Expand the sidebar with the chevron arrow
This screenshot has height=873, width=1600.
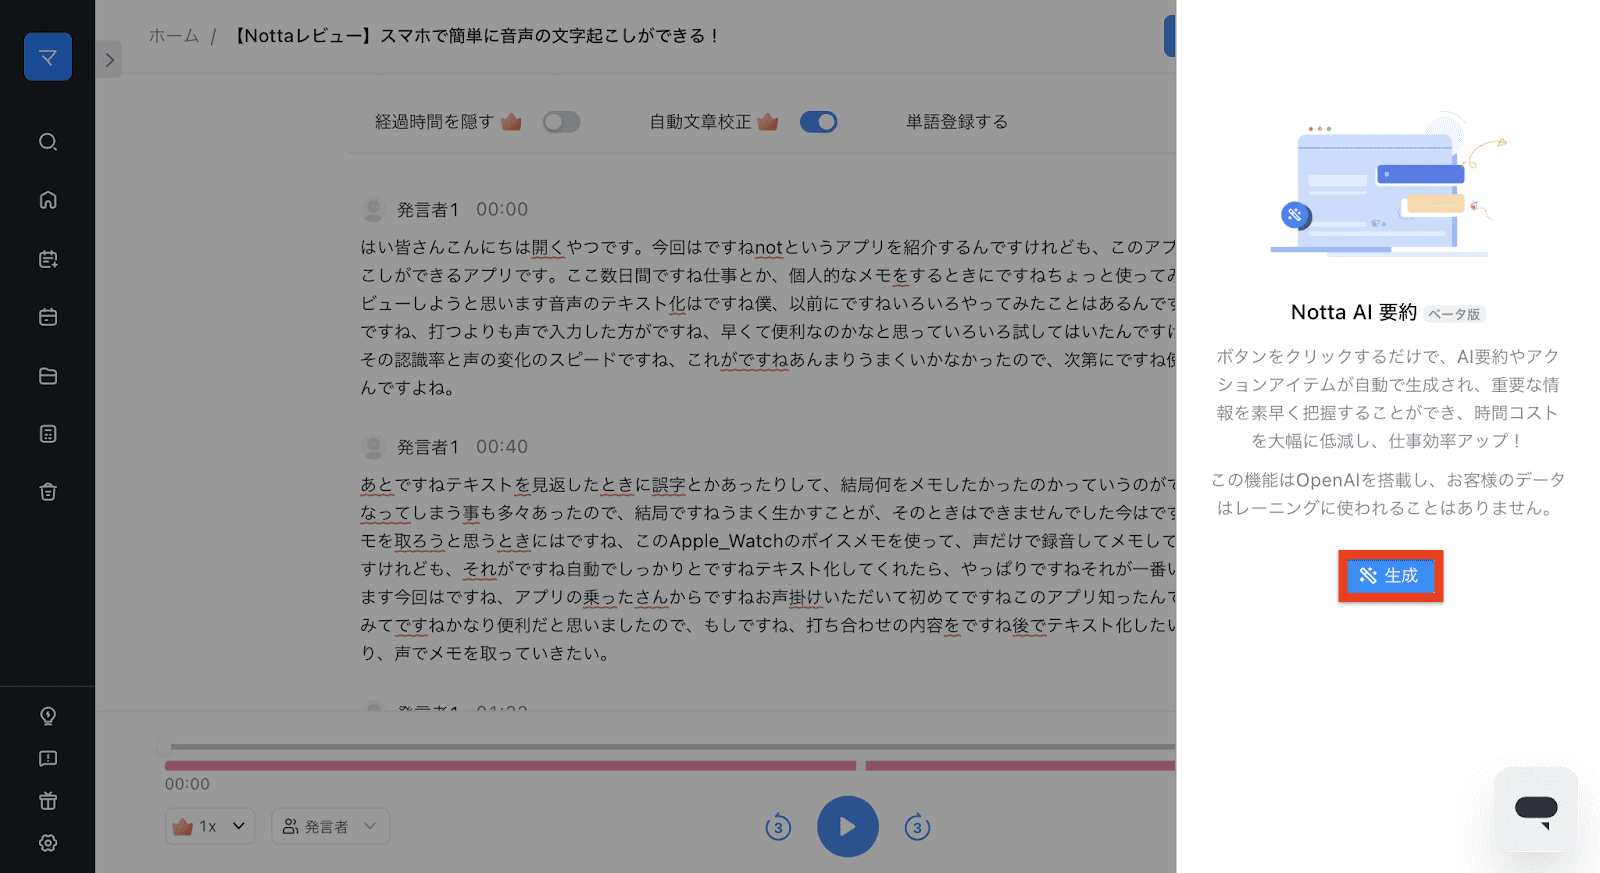109,60
